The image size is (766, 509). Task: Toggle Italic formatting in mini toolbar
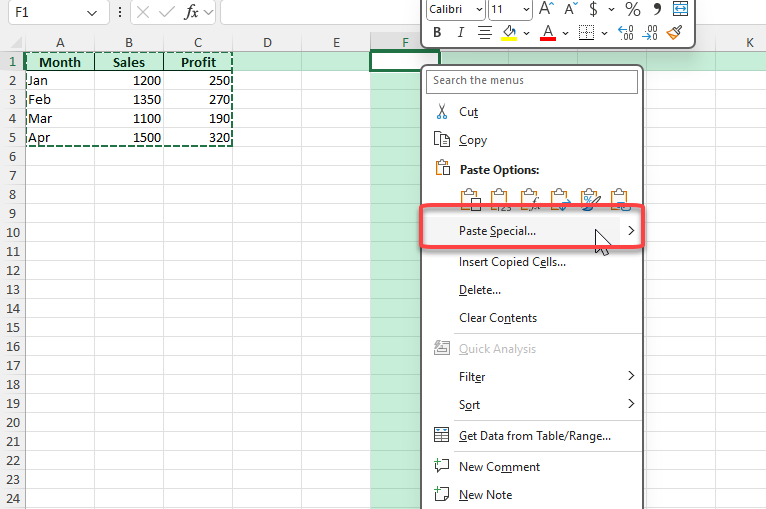point(460,33)
